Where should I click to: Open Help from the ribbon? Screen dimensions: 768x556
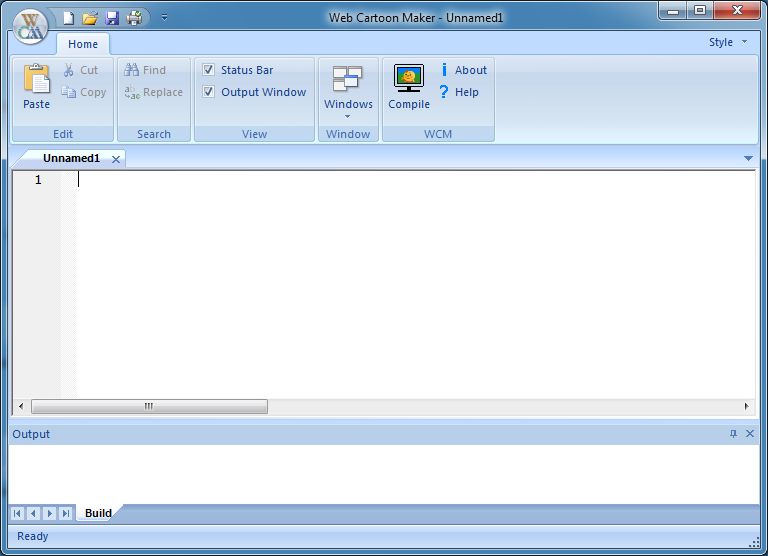[459, 92]
